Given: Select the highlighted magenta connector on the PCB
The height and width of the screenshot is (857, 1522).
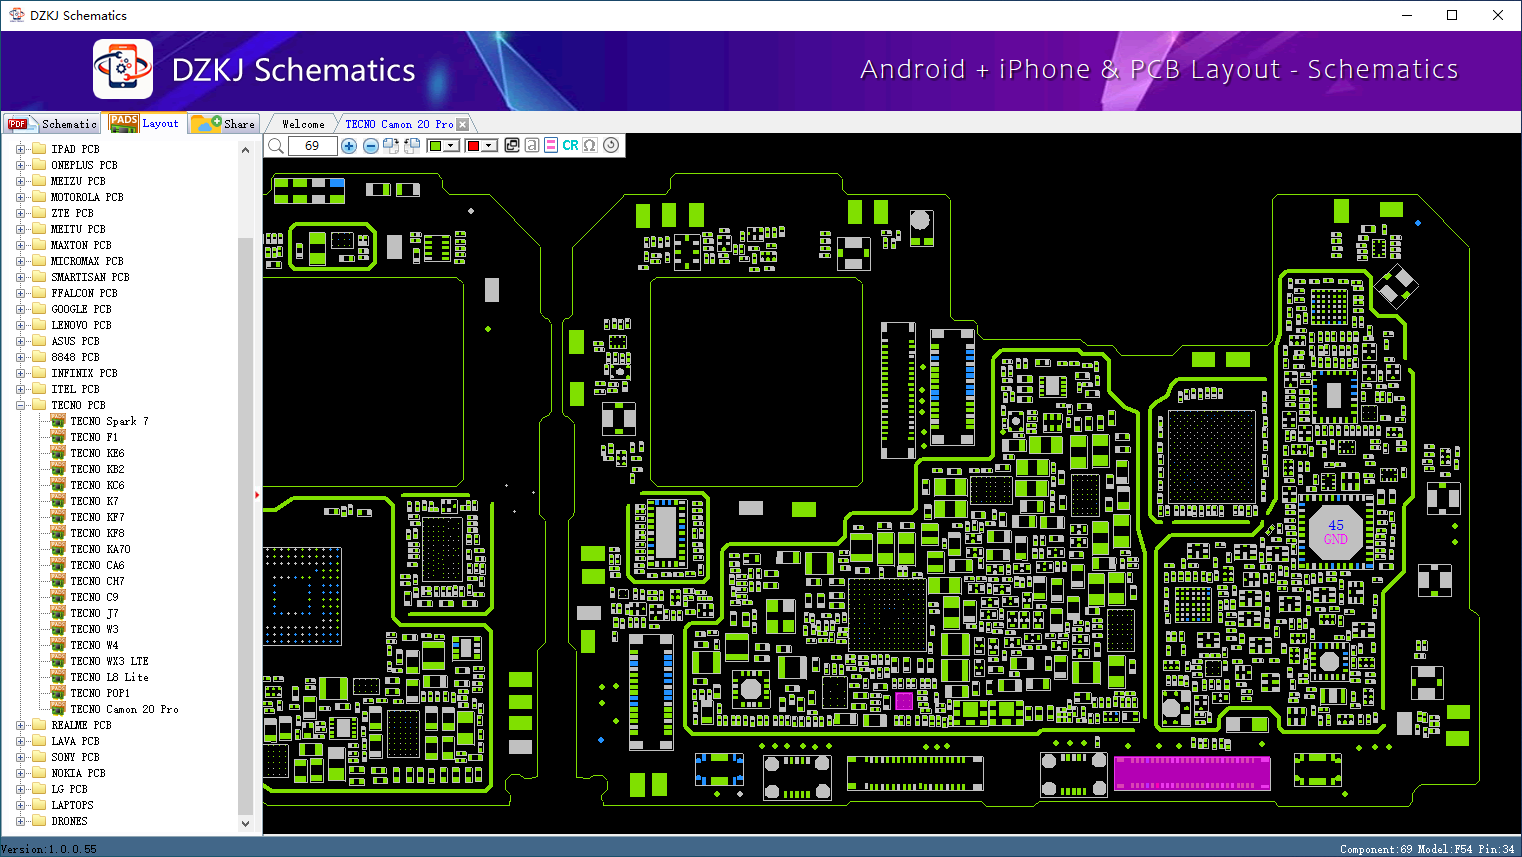Looking at the screenshot, I should click(x=1192, y=773).
